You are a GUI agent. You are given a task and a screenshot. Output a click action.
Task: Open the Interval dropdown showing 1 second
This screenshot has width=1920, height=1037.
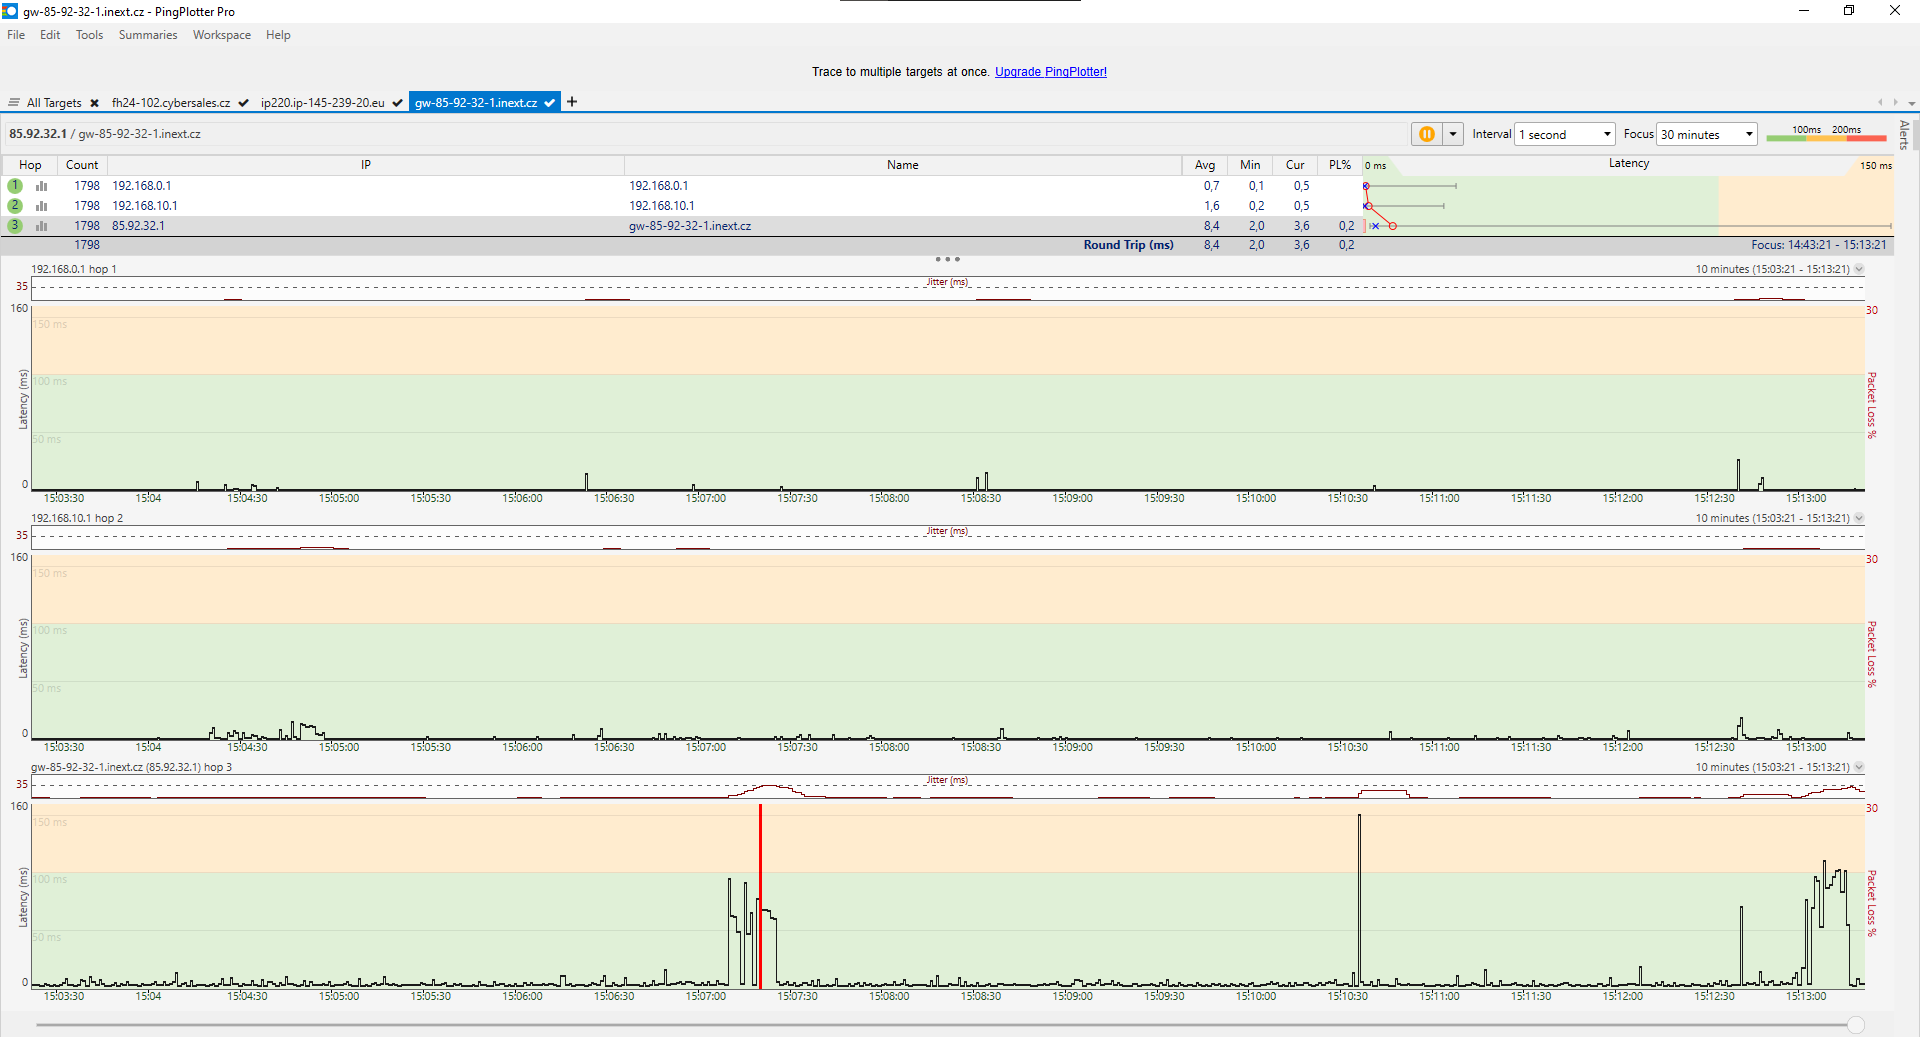coord(1565,134)
